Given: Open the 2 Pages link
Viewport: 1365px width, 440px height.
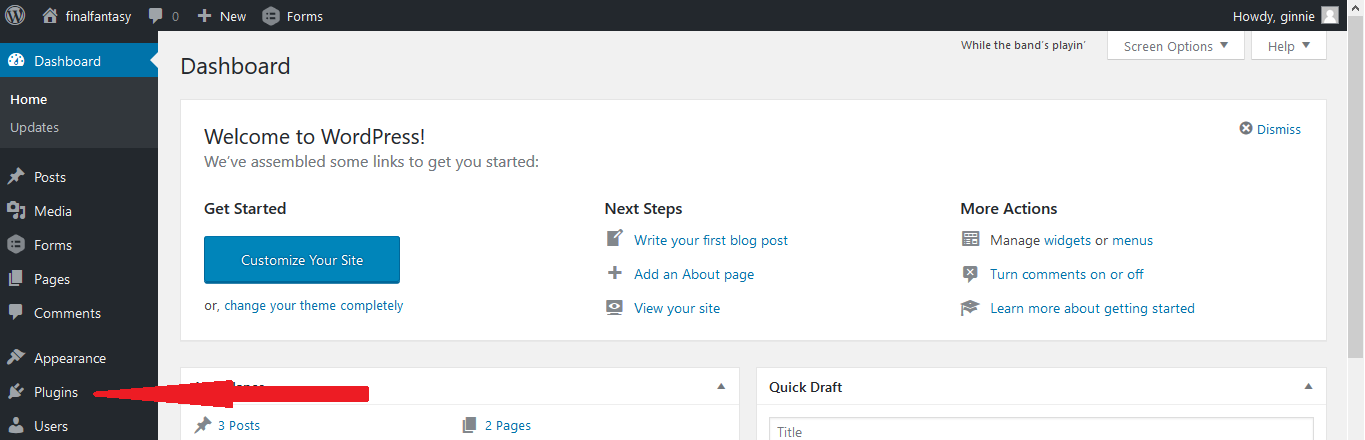Looking at the screenshot, I should coord(508,425).
